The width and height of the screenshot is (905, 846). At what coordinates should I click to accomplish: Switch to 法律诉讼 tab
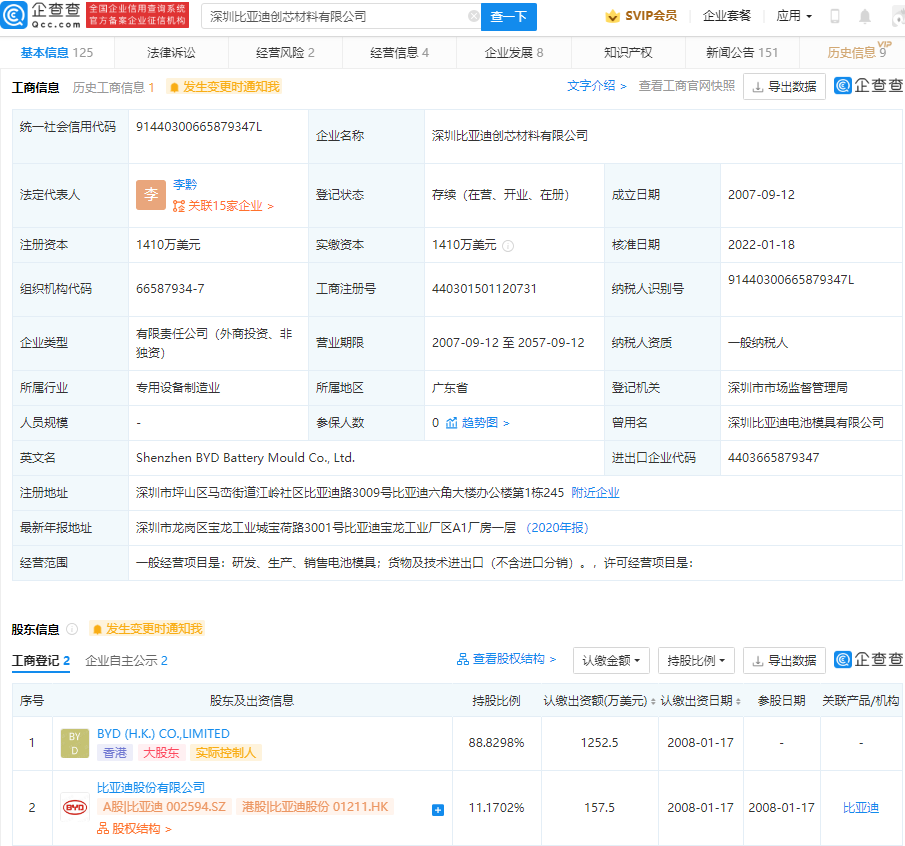point(171,53)
